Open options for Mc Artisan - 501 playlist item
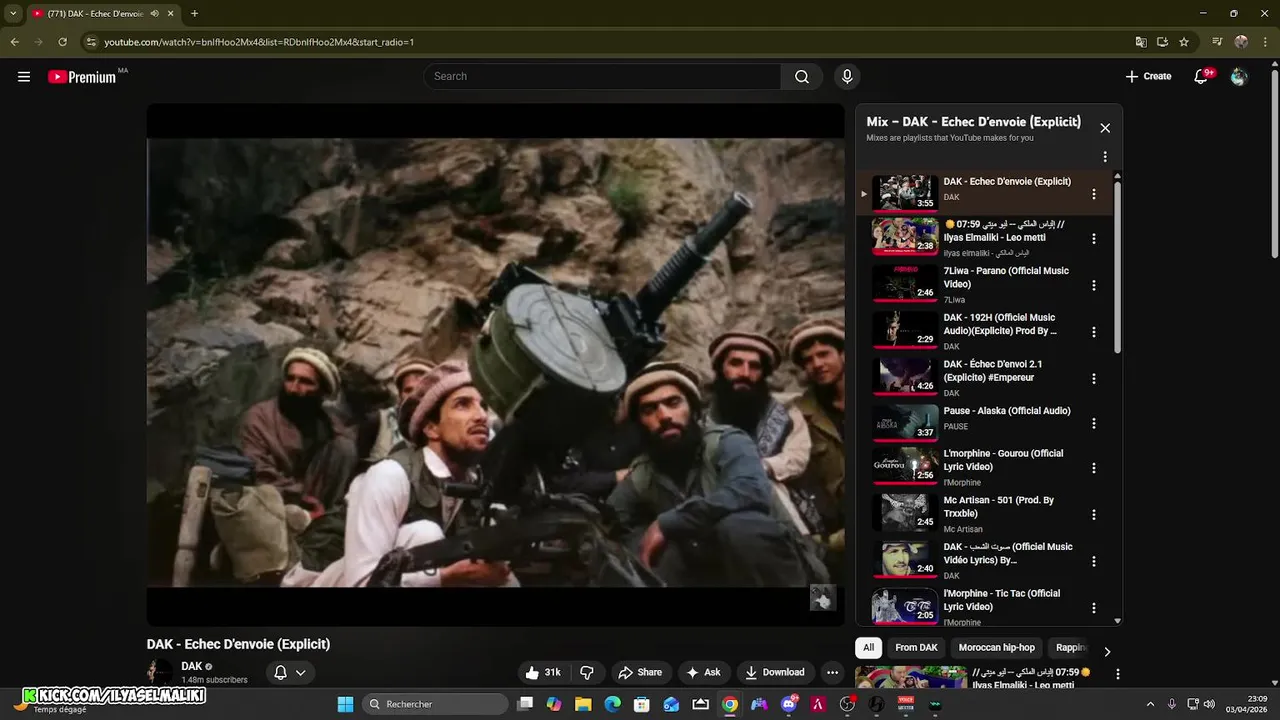The width and height of the screenshot is (1280, 720). pyautogui.click(x=1093, y=515)
